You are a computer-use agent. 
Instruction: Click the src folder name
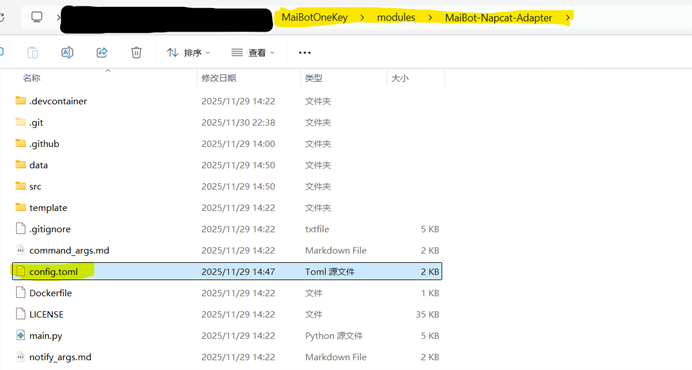tap(35, 186)
